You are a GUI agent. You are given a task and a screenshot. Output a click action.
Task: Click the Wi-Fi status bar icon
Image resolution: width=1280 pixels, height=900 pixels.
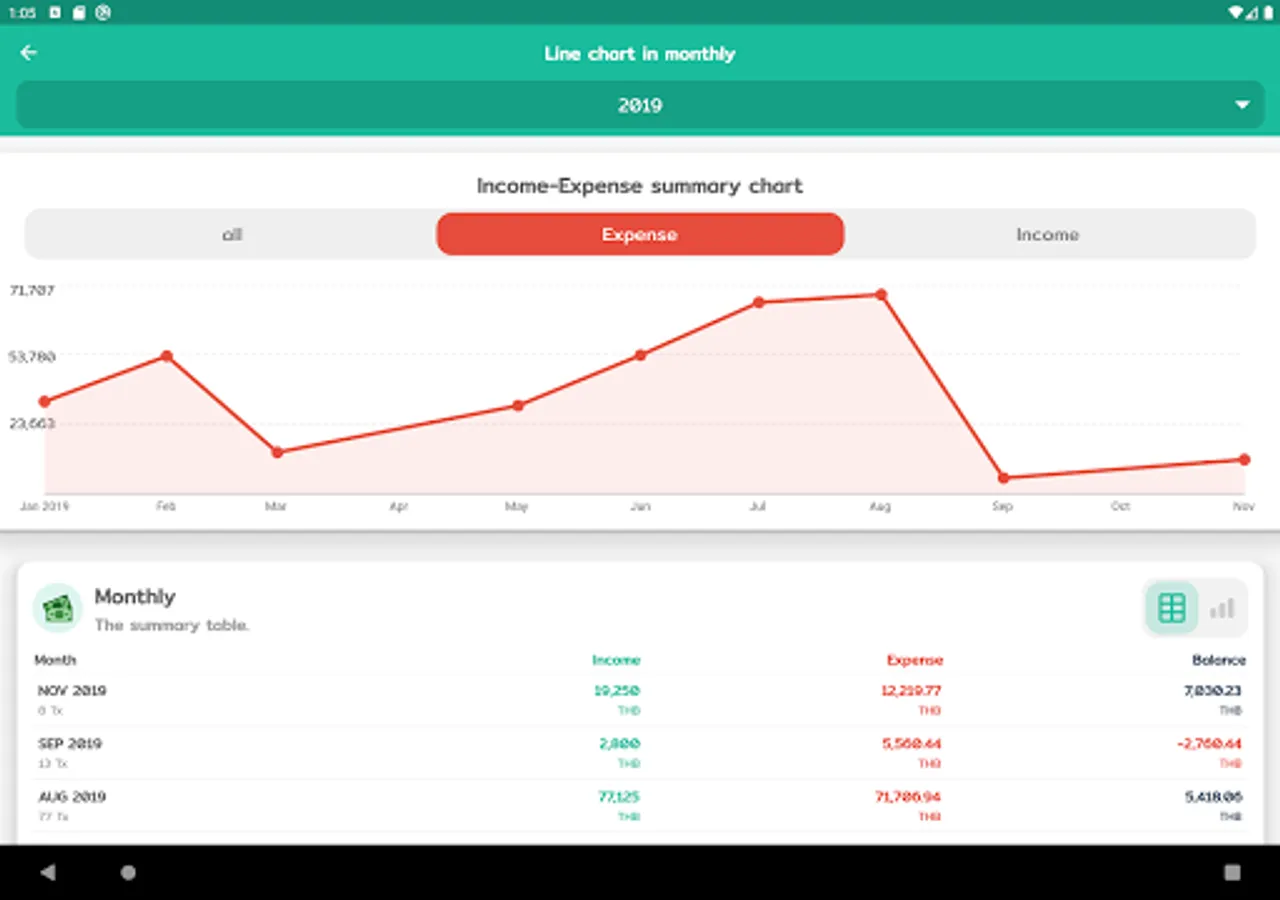tap(1237, 13)
